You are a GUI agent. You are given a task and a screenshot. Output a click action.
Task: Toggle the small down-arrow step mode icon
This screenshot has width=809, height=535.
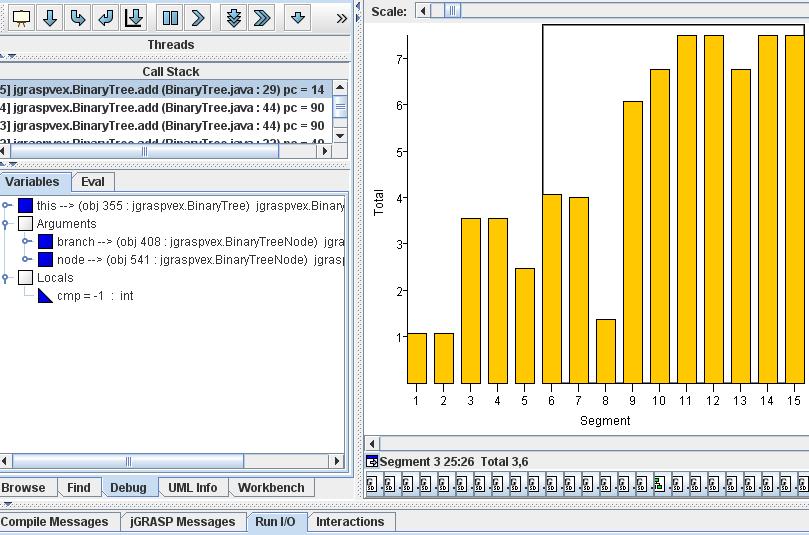pyautogui.click(x=298, y=18)
